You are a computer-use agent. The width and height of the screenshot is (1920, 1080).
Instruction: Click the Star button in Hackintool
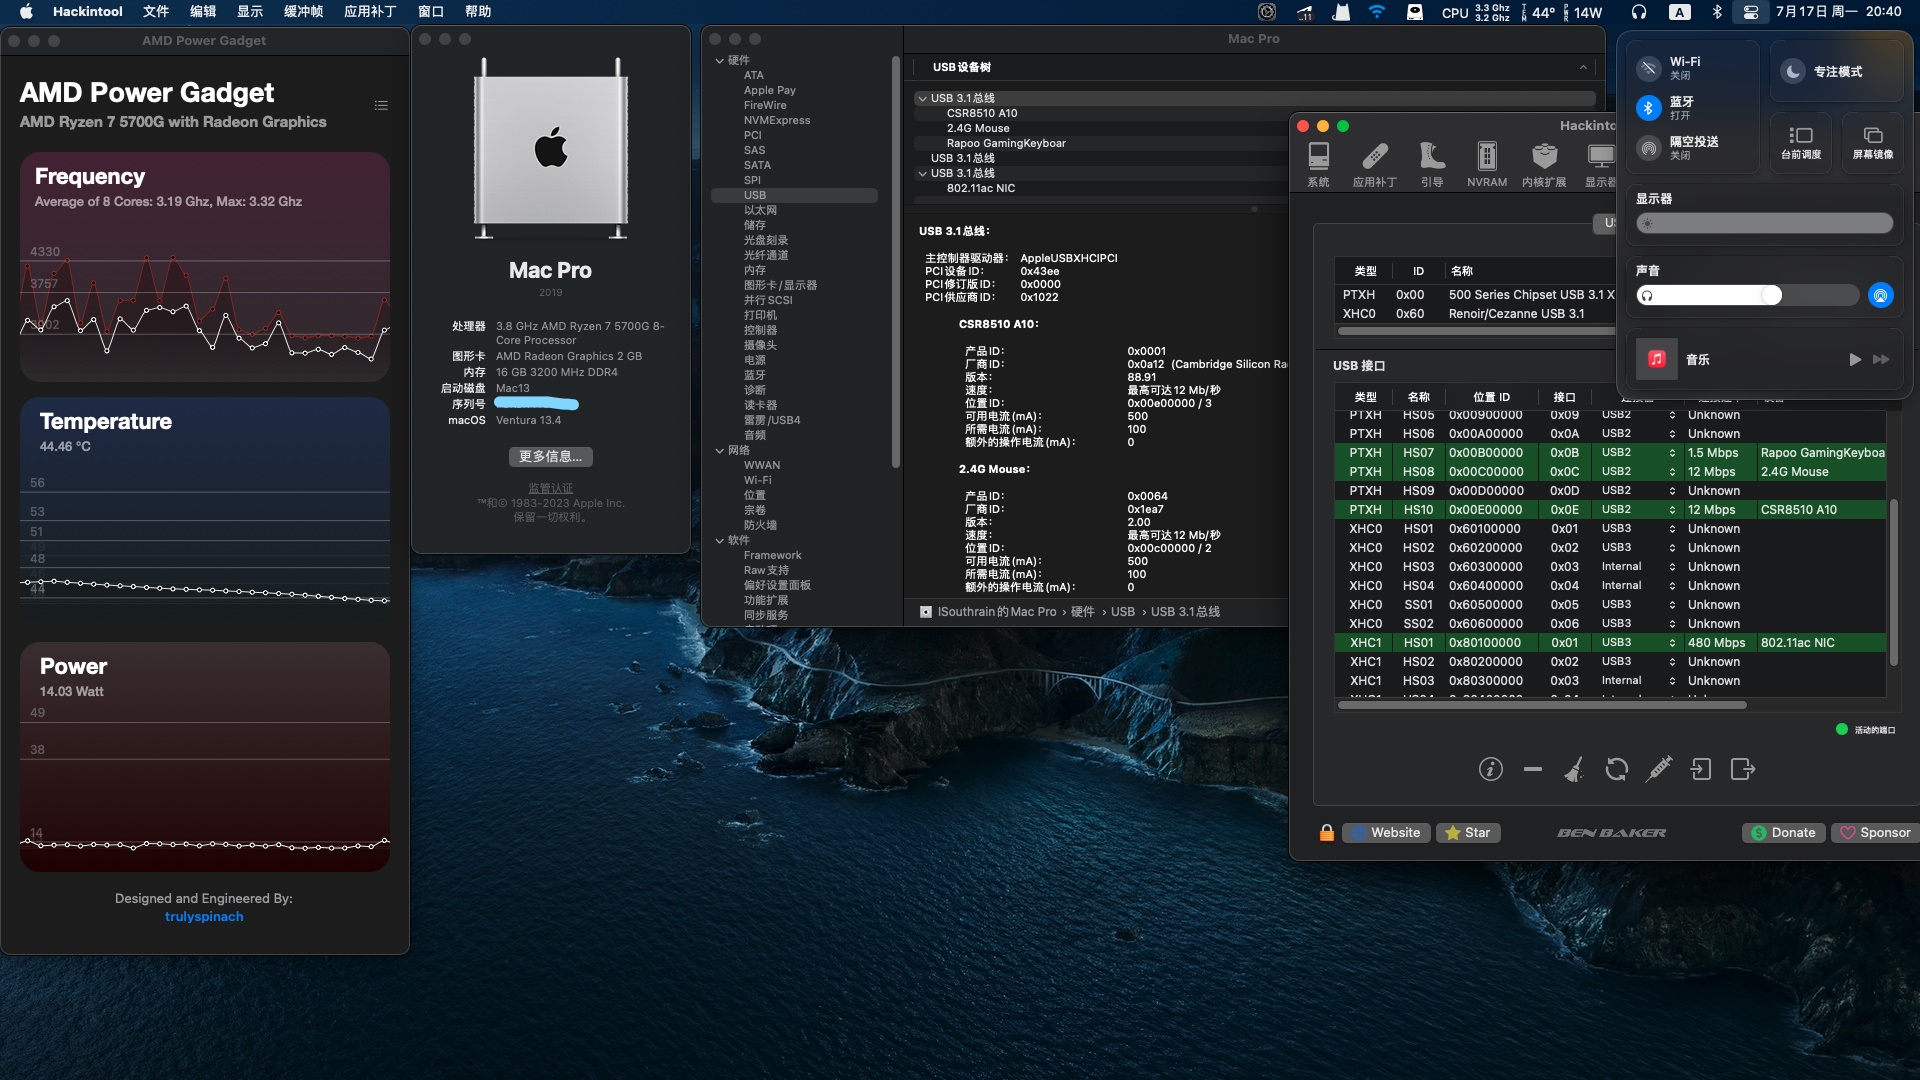[1468, 832]
